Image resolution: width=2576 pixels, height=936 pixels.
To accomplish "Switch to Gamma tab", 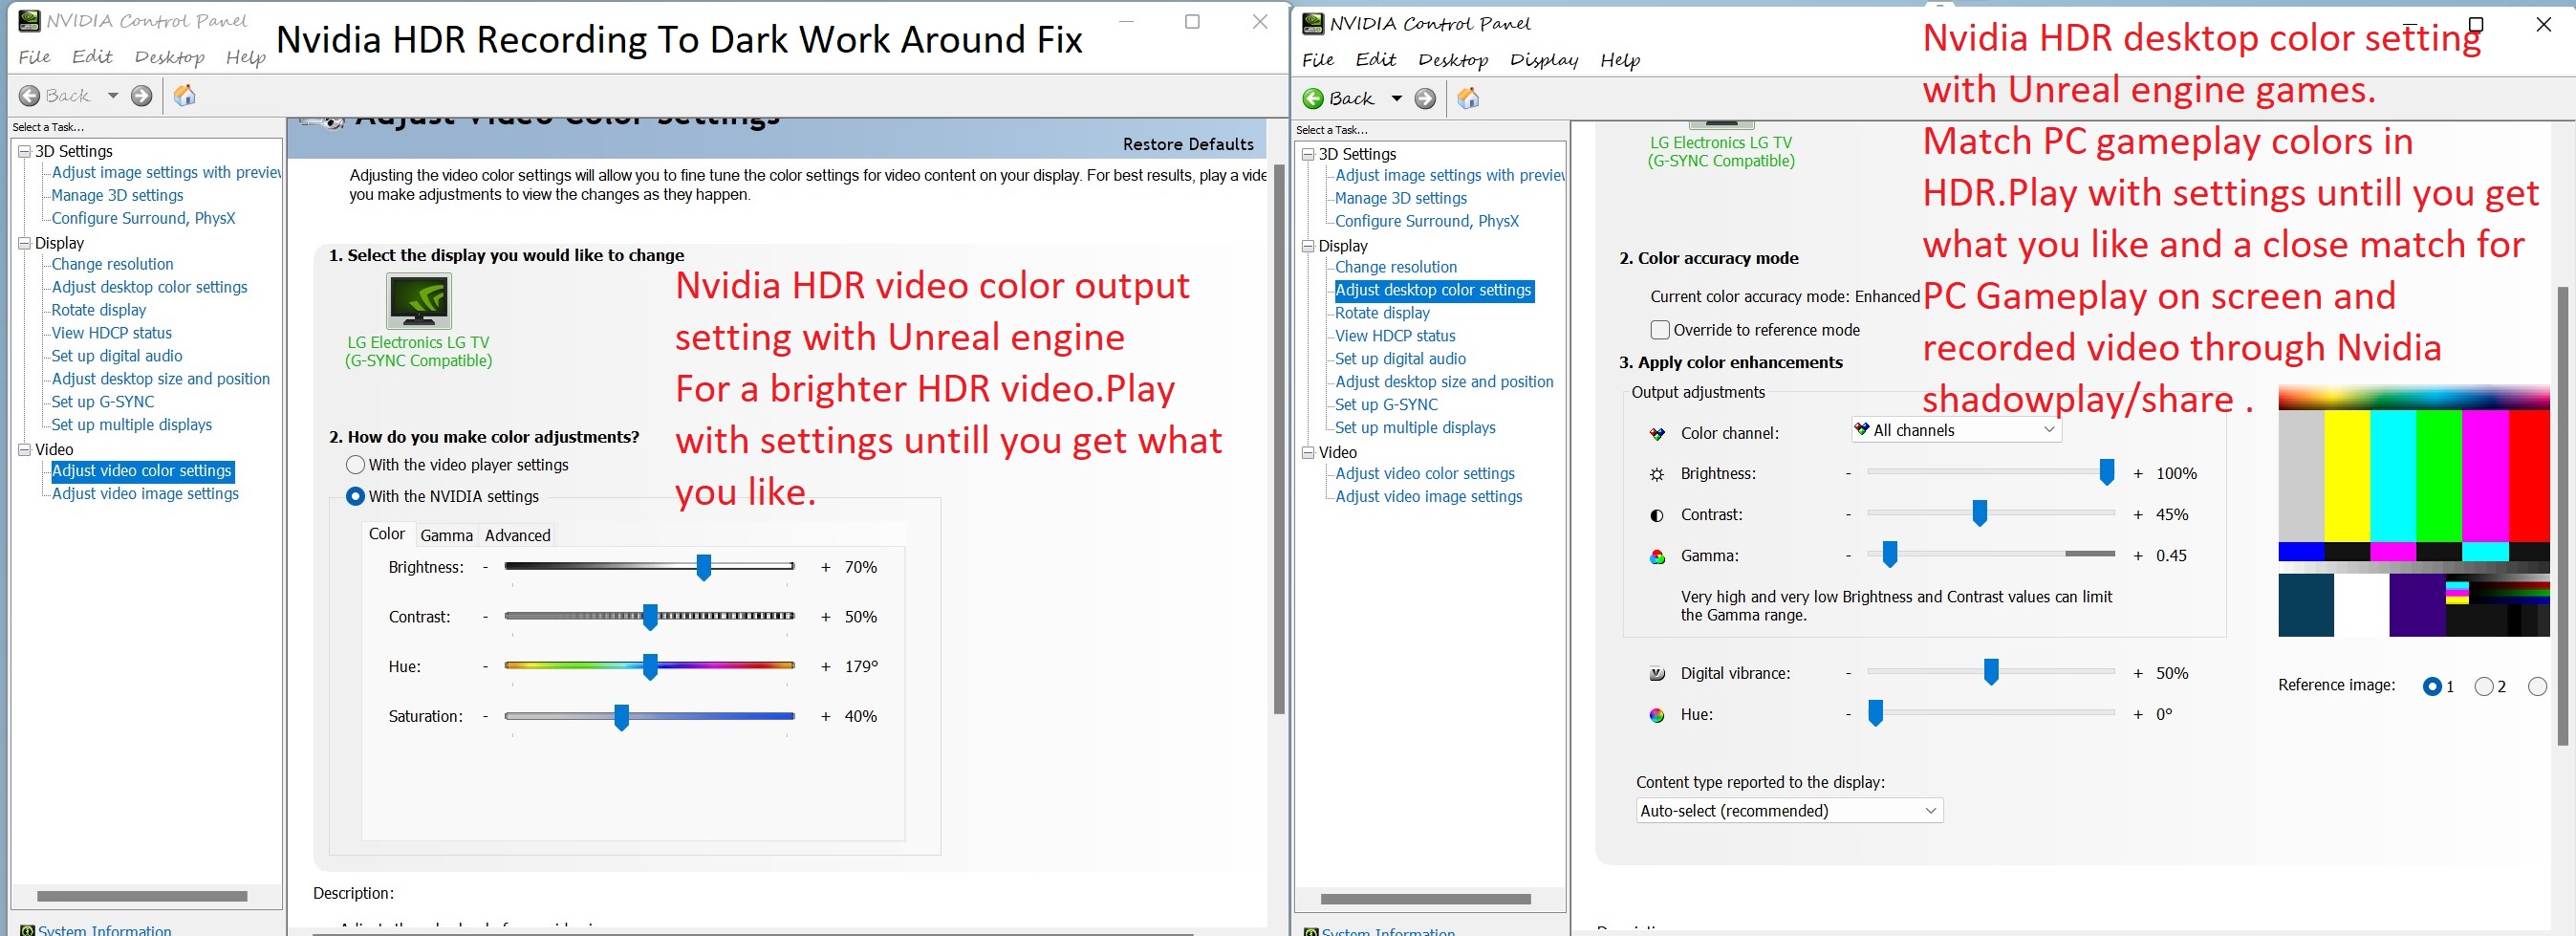I will tap(446, 535).
